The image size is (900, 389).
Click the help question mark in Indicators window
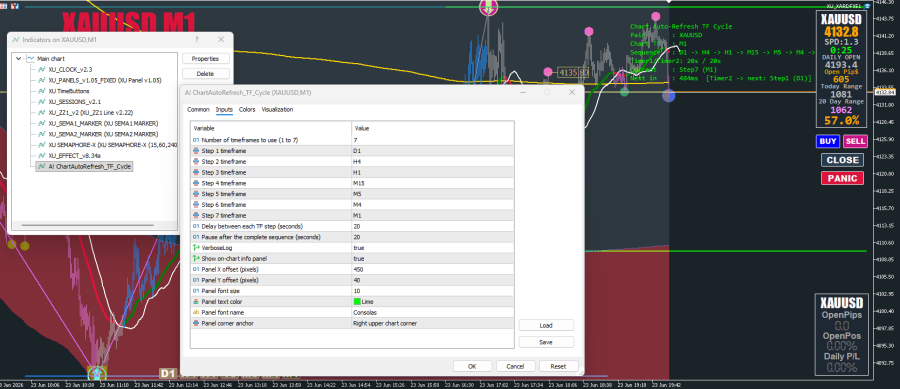pos(196,40)
